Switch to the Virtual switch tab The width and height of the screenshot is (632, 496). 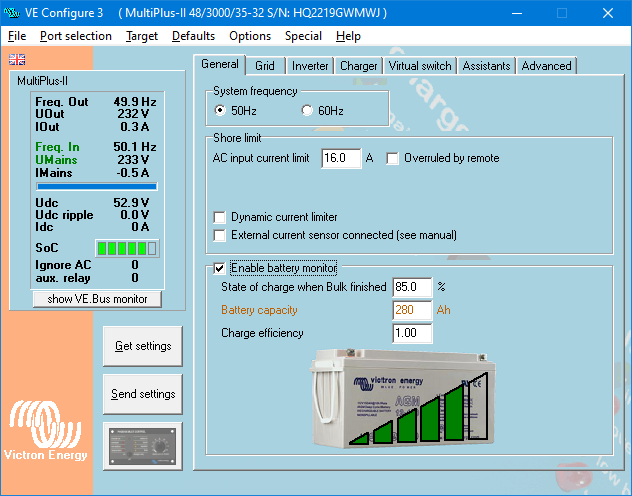[x=420, y=66]
